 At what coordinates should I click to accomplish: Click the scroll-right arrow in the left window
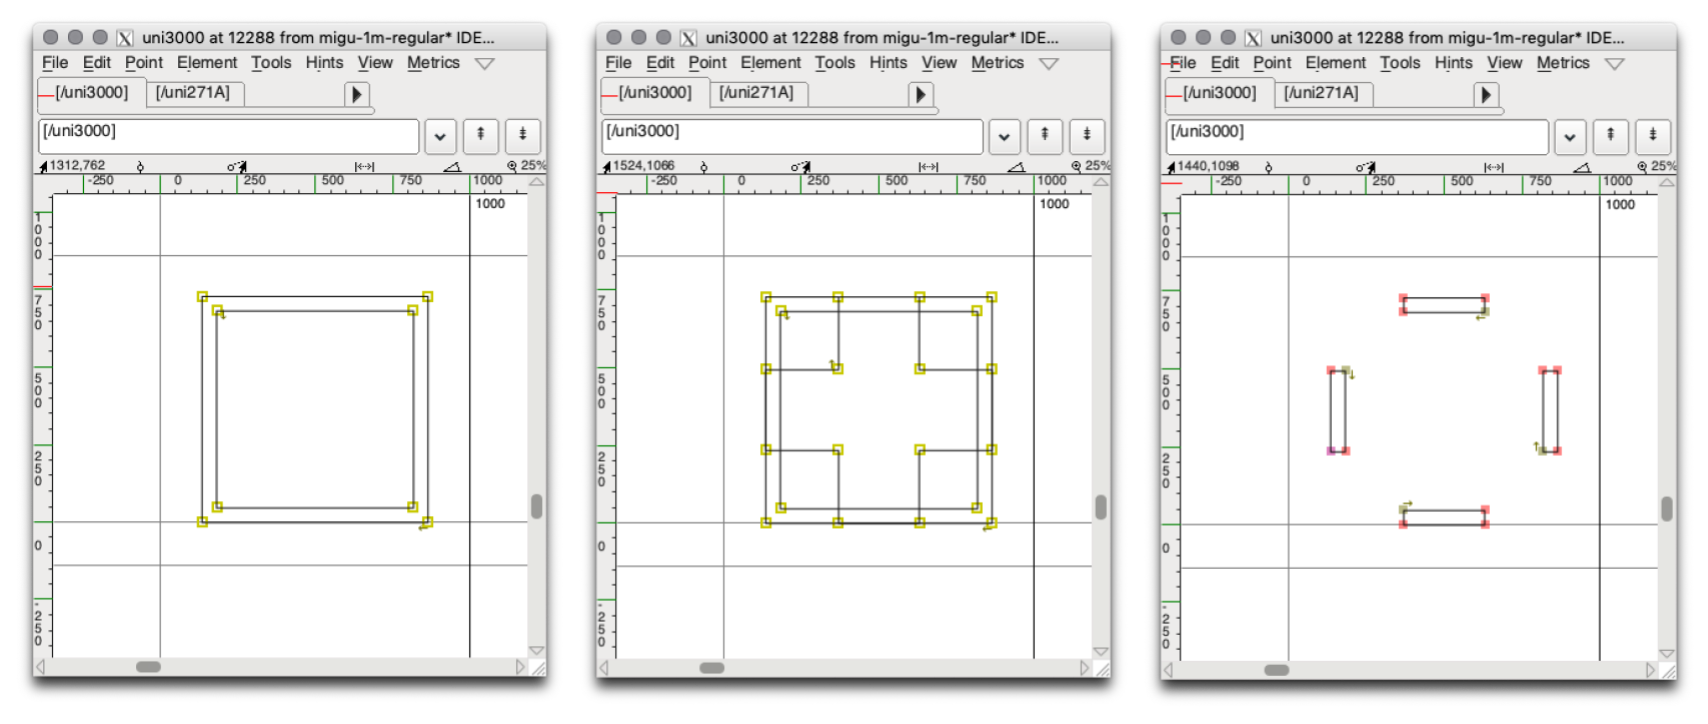tap(521, 667)
